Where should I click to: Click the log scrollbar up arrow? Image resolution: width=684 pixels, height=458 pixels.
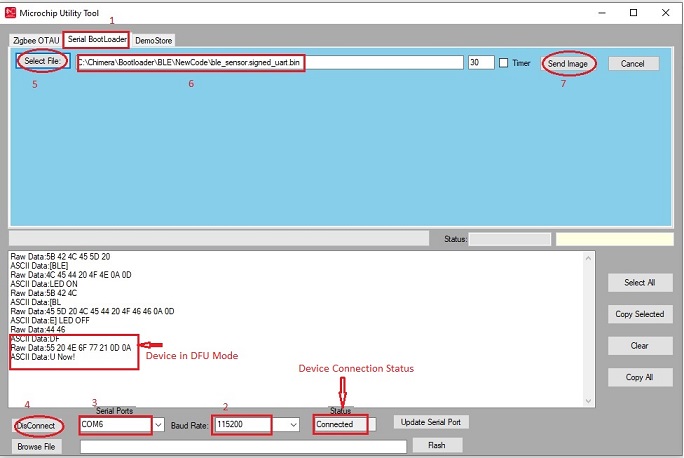click(588, 258)
